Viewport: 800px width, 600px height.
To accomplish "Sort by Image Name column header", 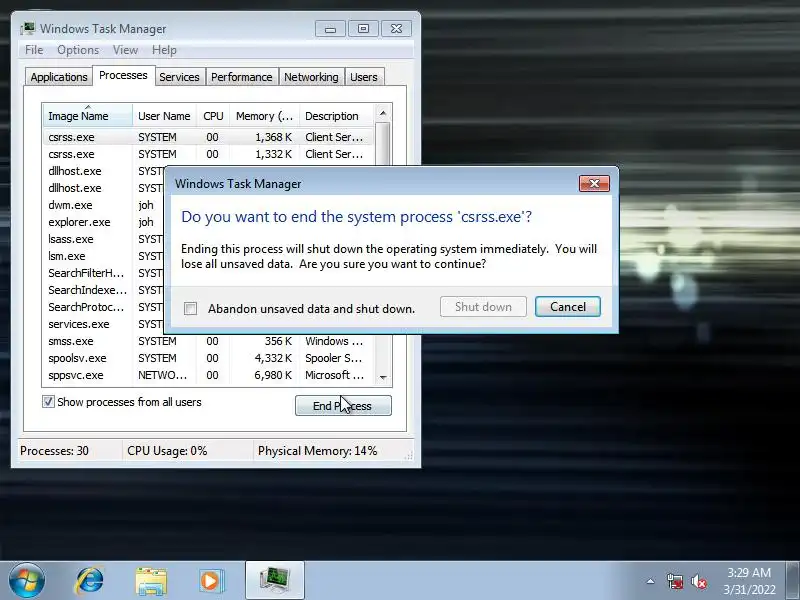I will (88, 116).
